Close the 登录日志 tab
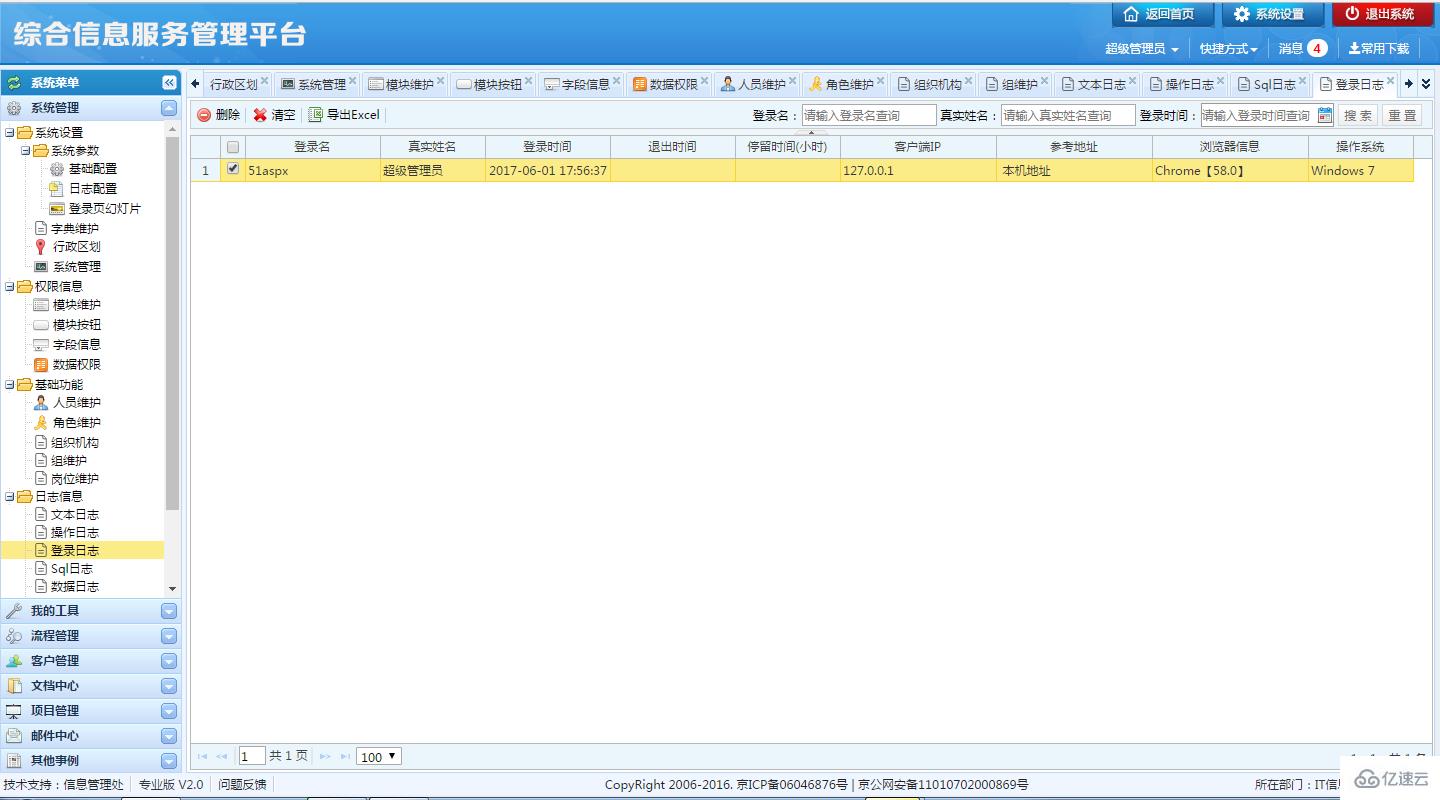Image resolution: width=1440 pixels, height=800 pixels. coord(1391,81)
